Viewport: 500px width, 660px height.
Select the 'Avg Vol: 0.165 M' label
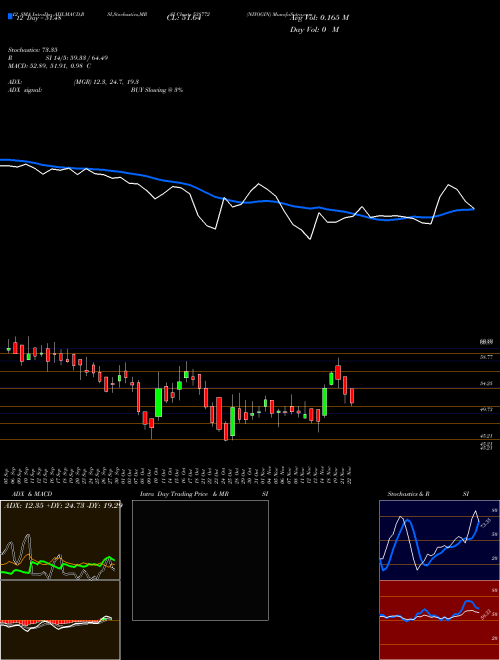pos(319,18)
